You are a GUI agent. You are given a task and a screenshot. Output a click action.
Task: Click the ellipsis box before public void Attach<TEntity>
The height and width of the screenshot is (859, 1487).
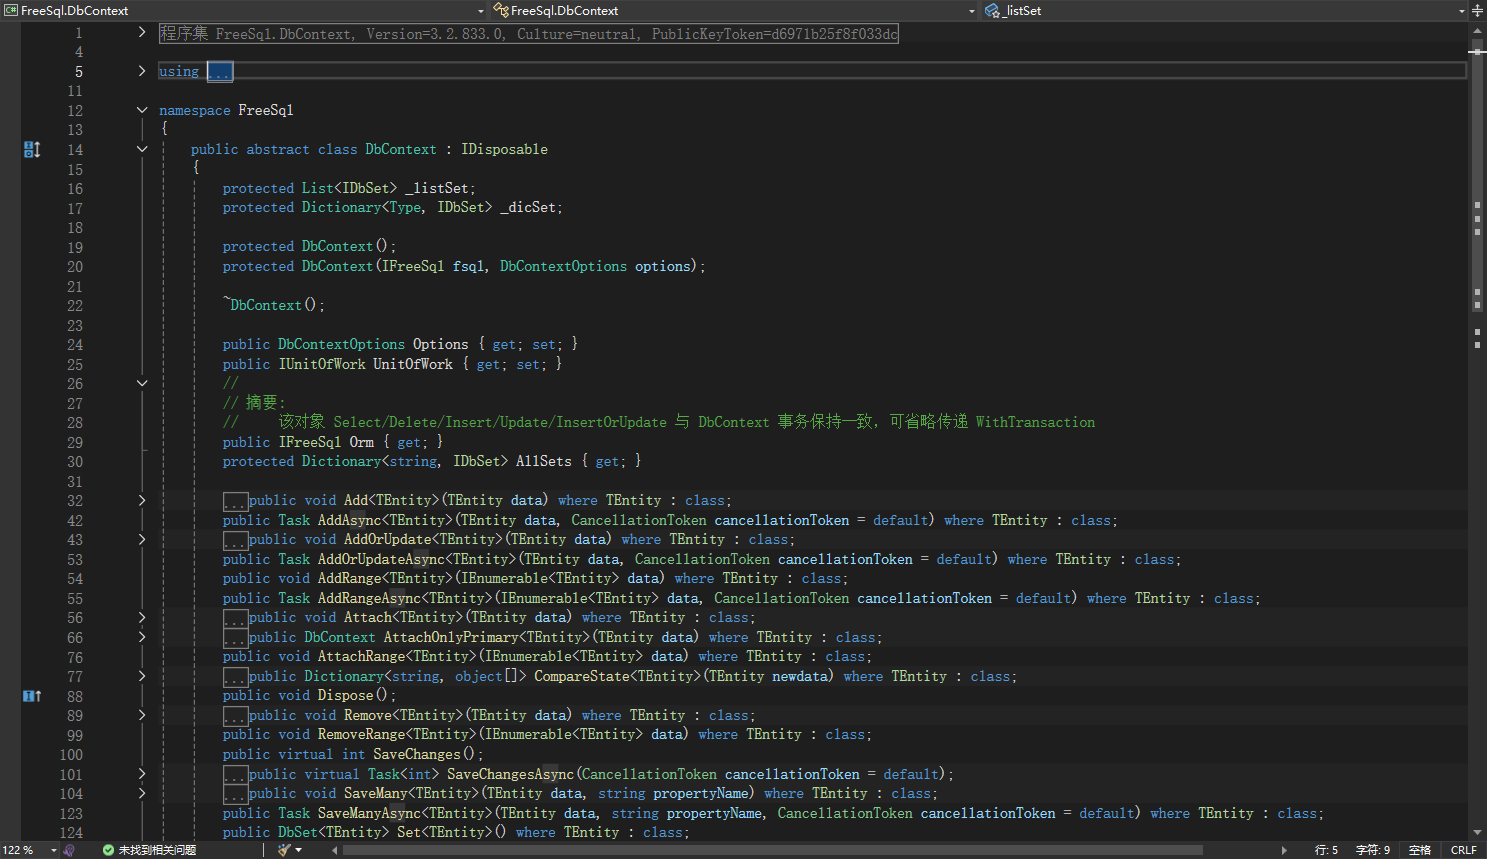click(235, 618)
